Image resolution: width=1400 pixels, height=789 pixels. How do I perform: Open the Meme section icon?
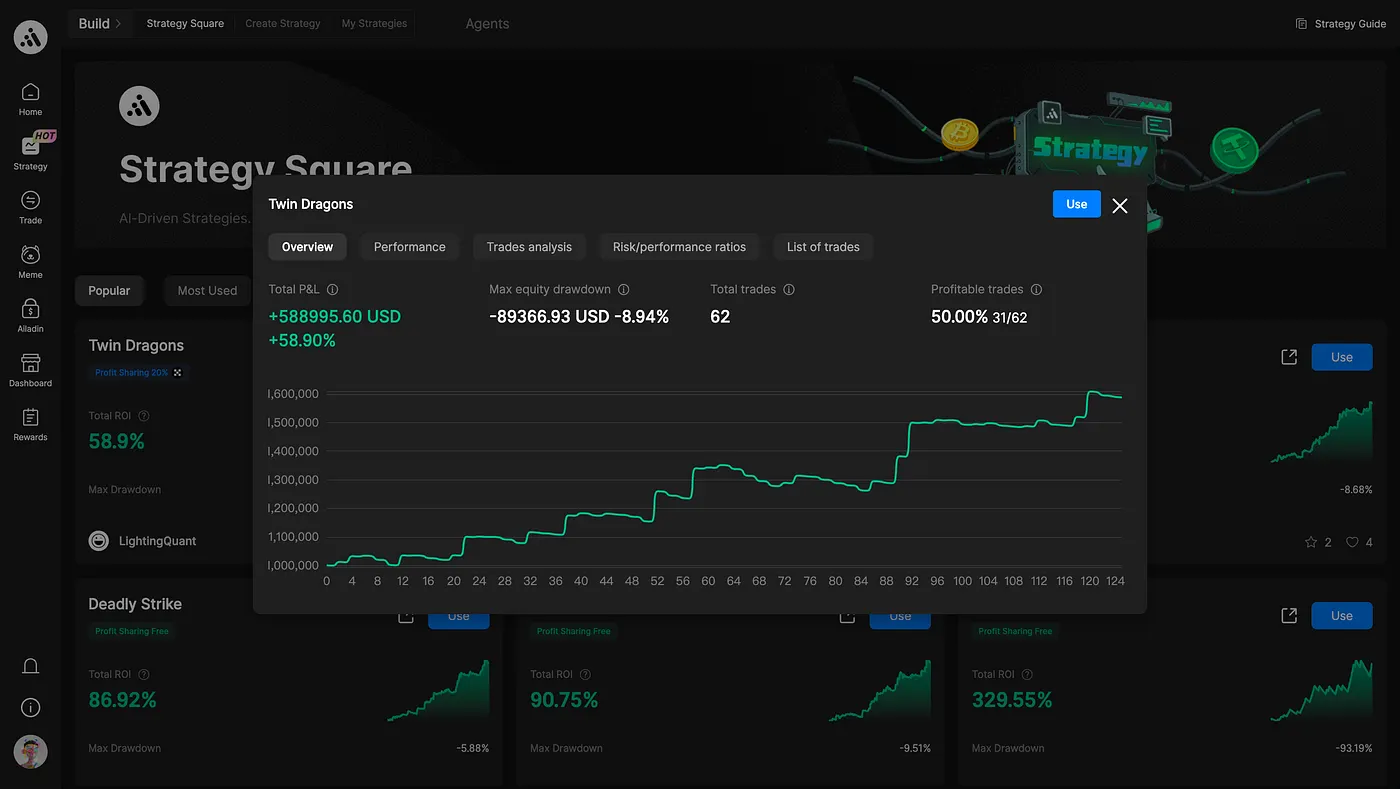coord(30,254)
